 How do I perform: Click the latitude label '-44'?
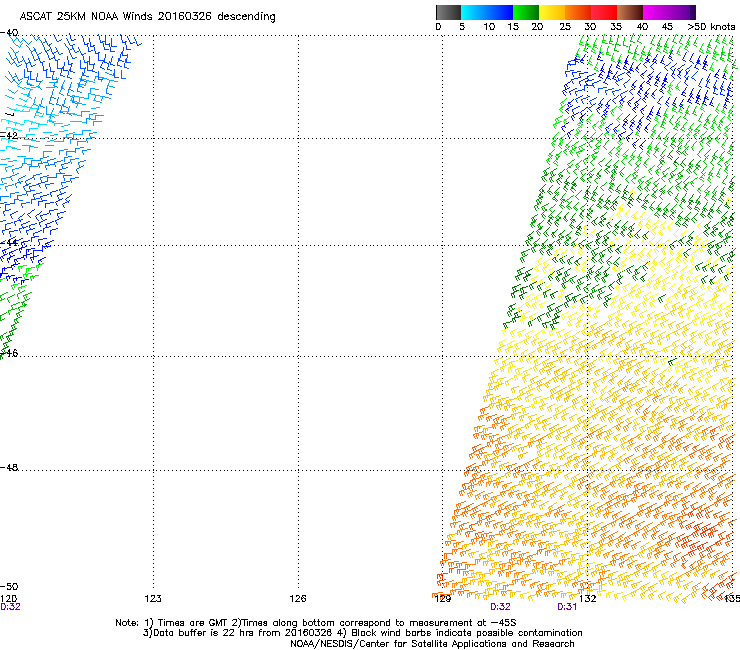[9, 243]
